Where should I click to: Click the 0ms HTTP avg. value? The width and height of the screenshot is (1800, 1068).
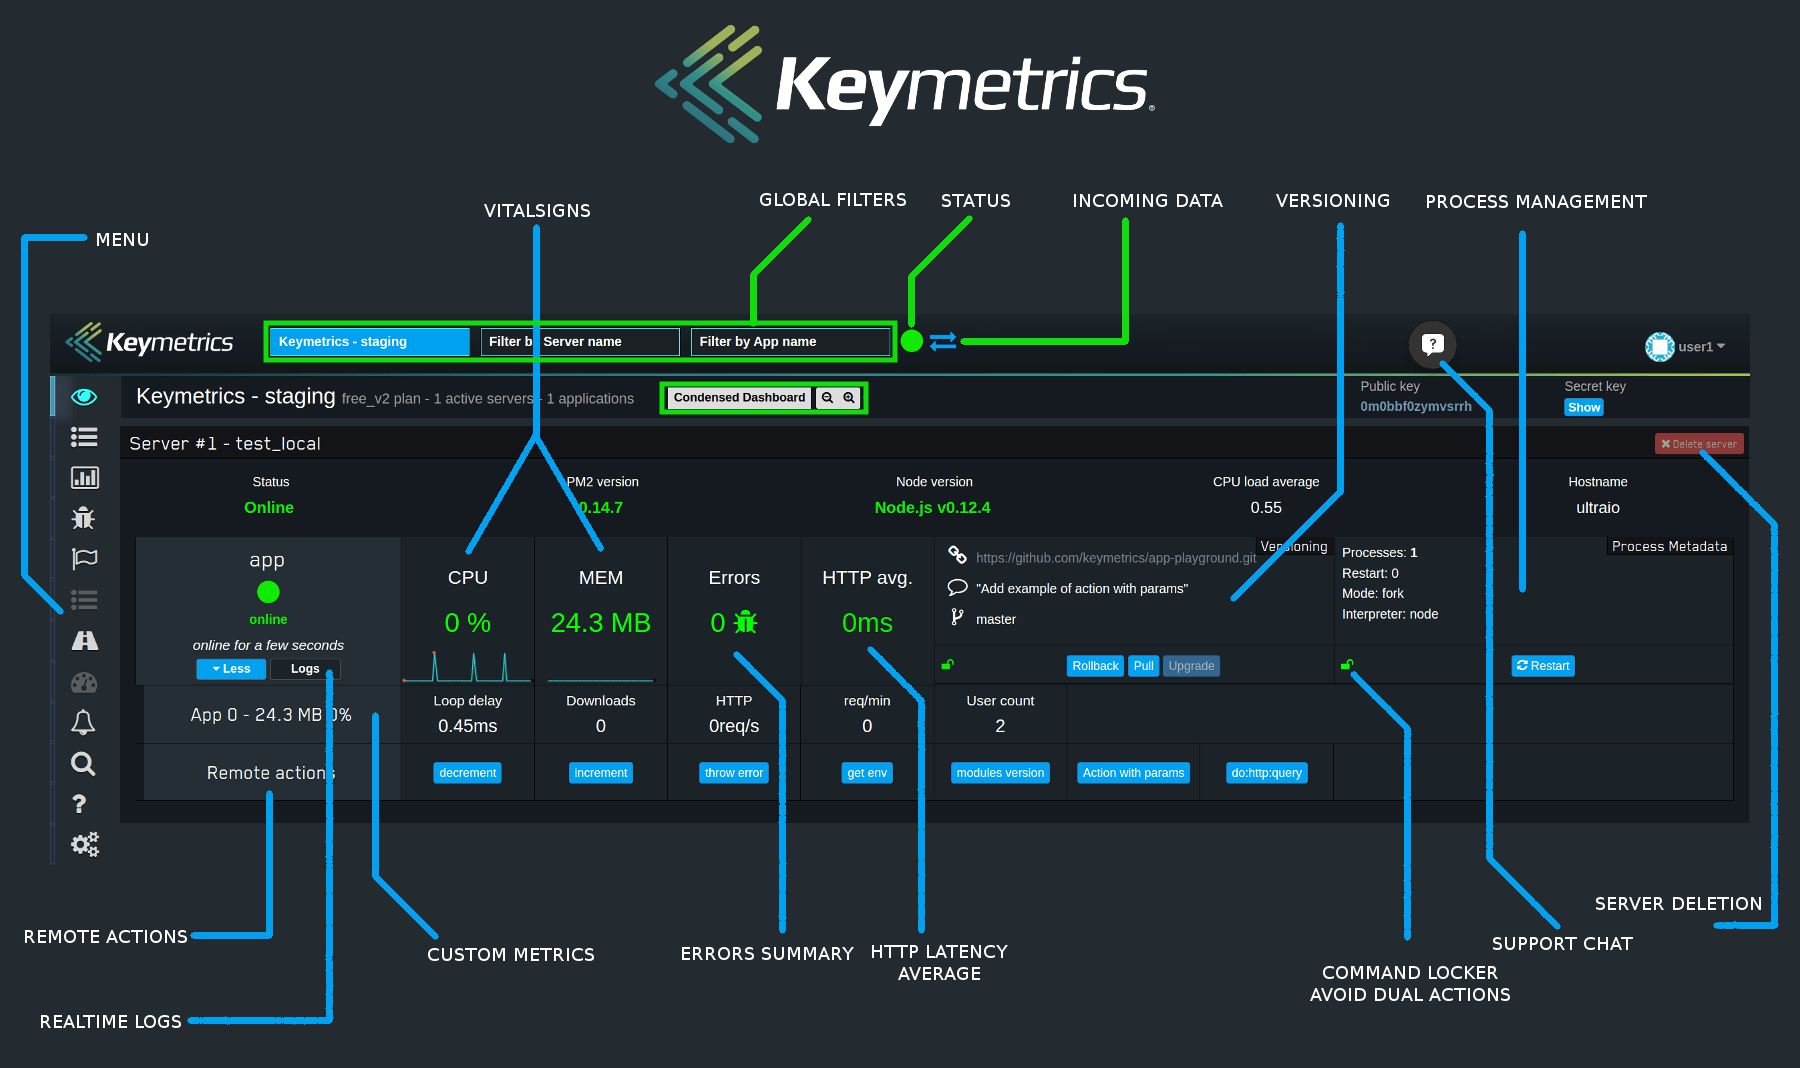(867, 623)
